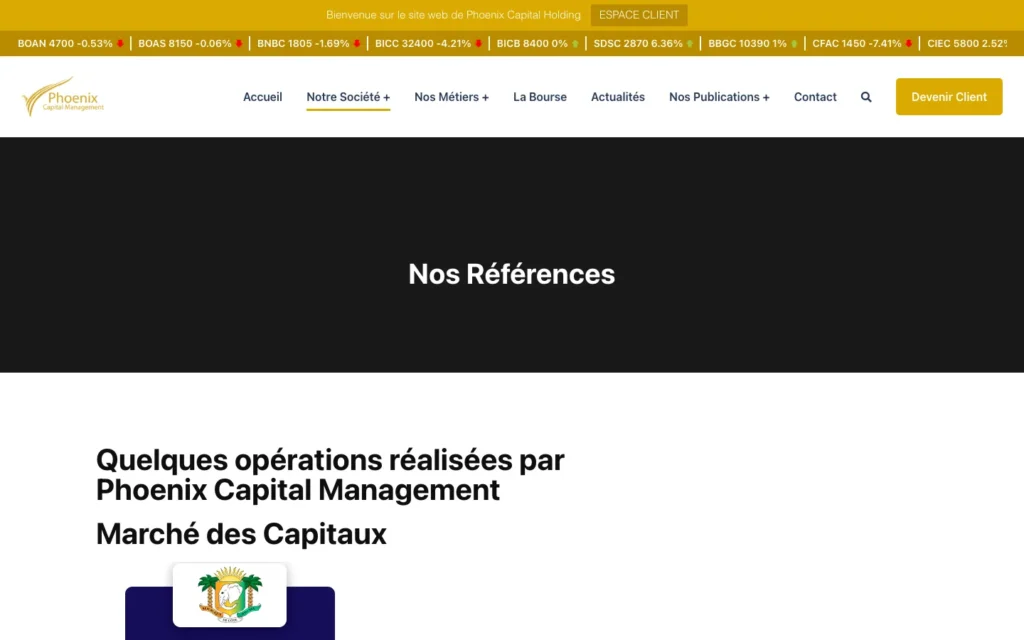Go to the Accueil page
Screen dimensions: 1024x640
[263, 97]
